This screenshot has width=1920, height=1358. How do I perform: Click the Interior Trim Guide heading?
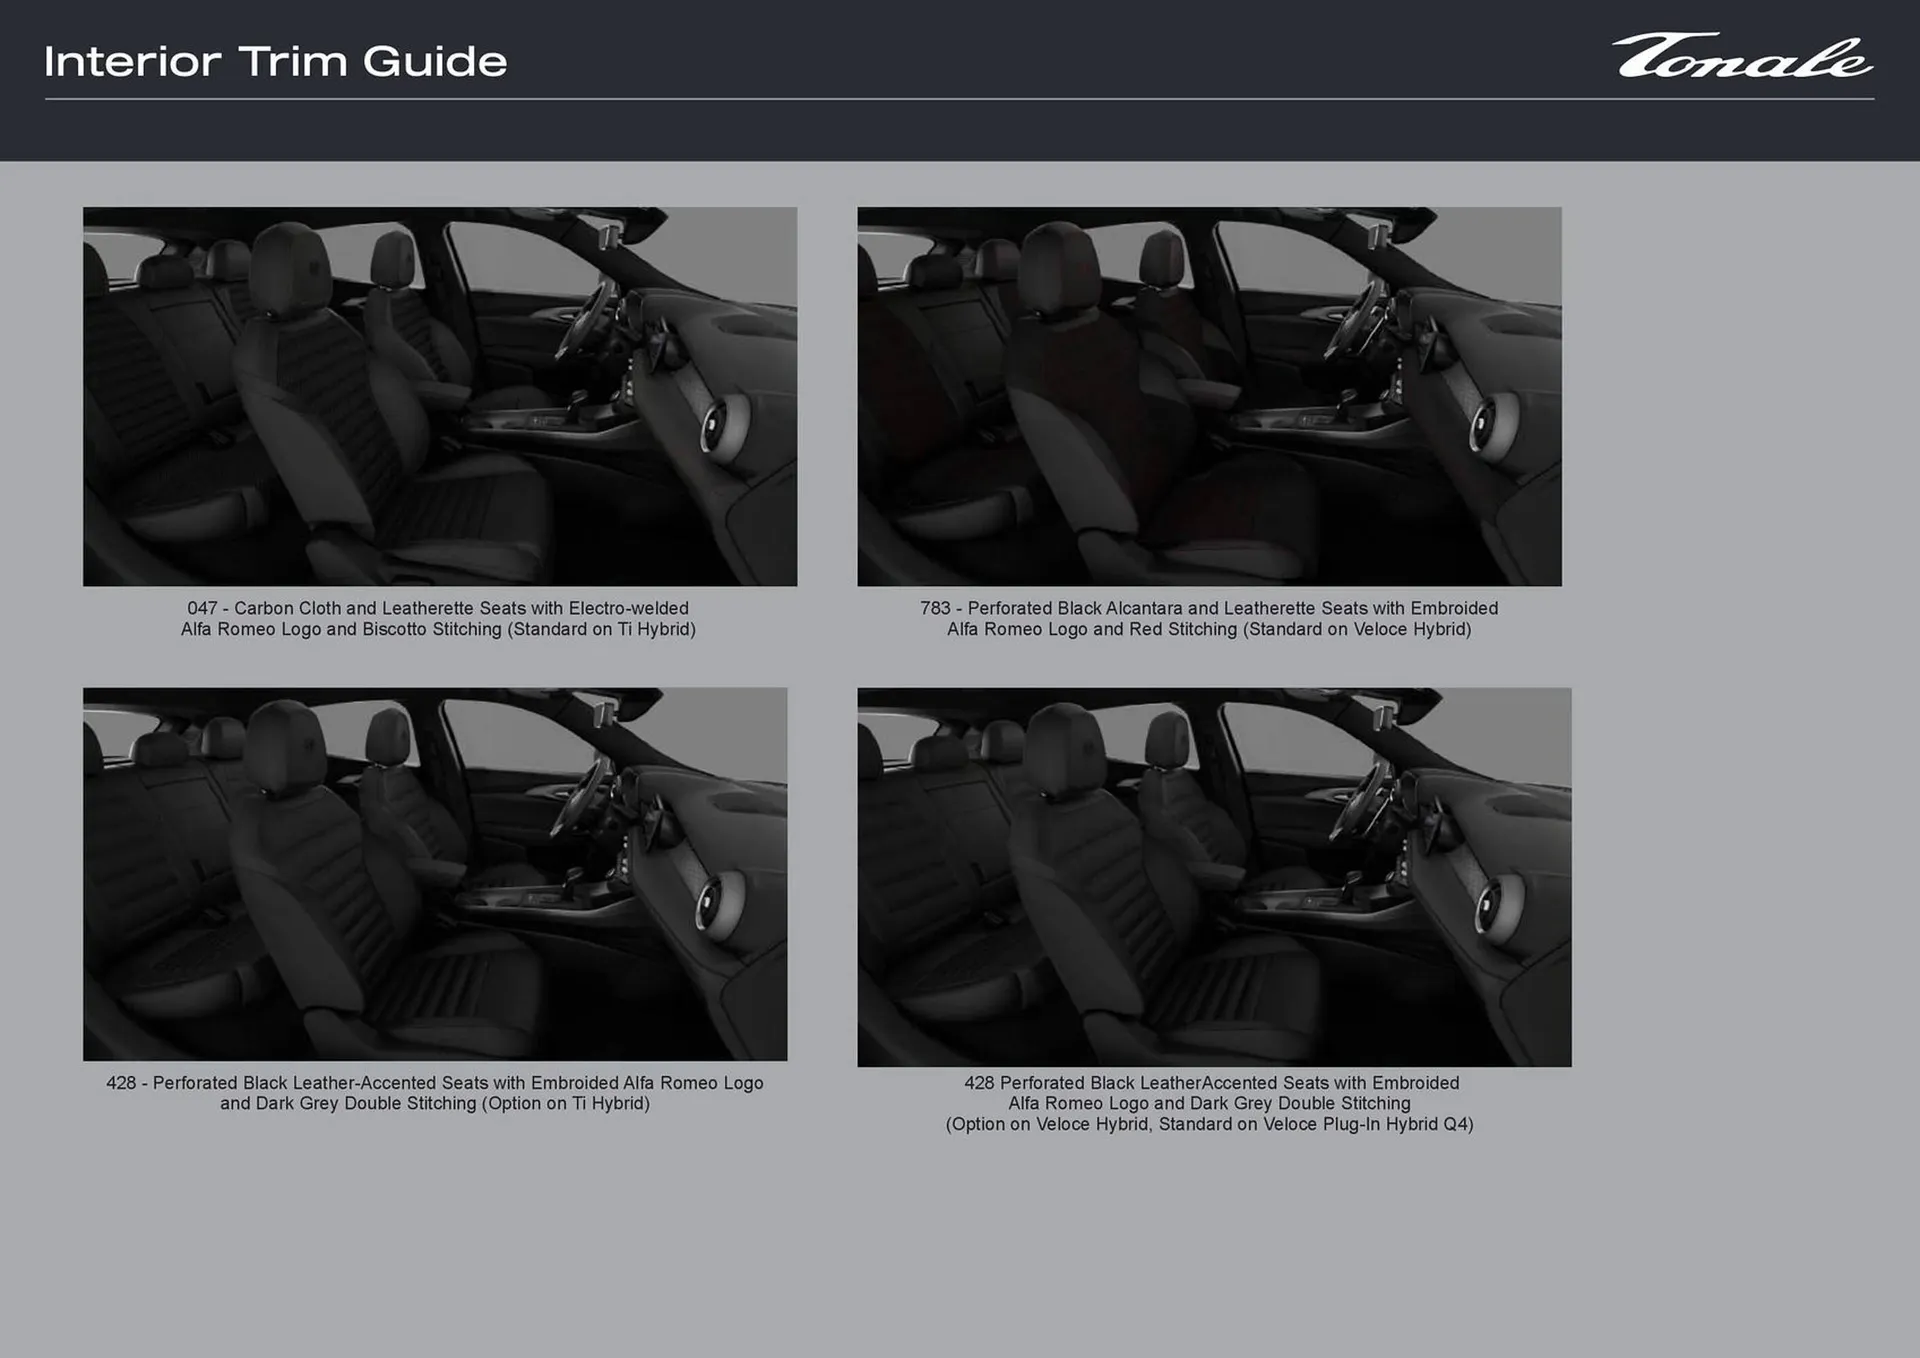click(x=275, y=62)
